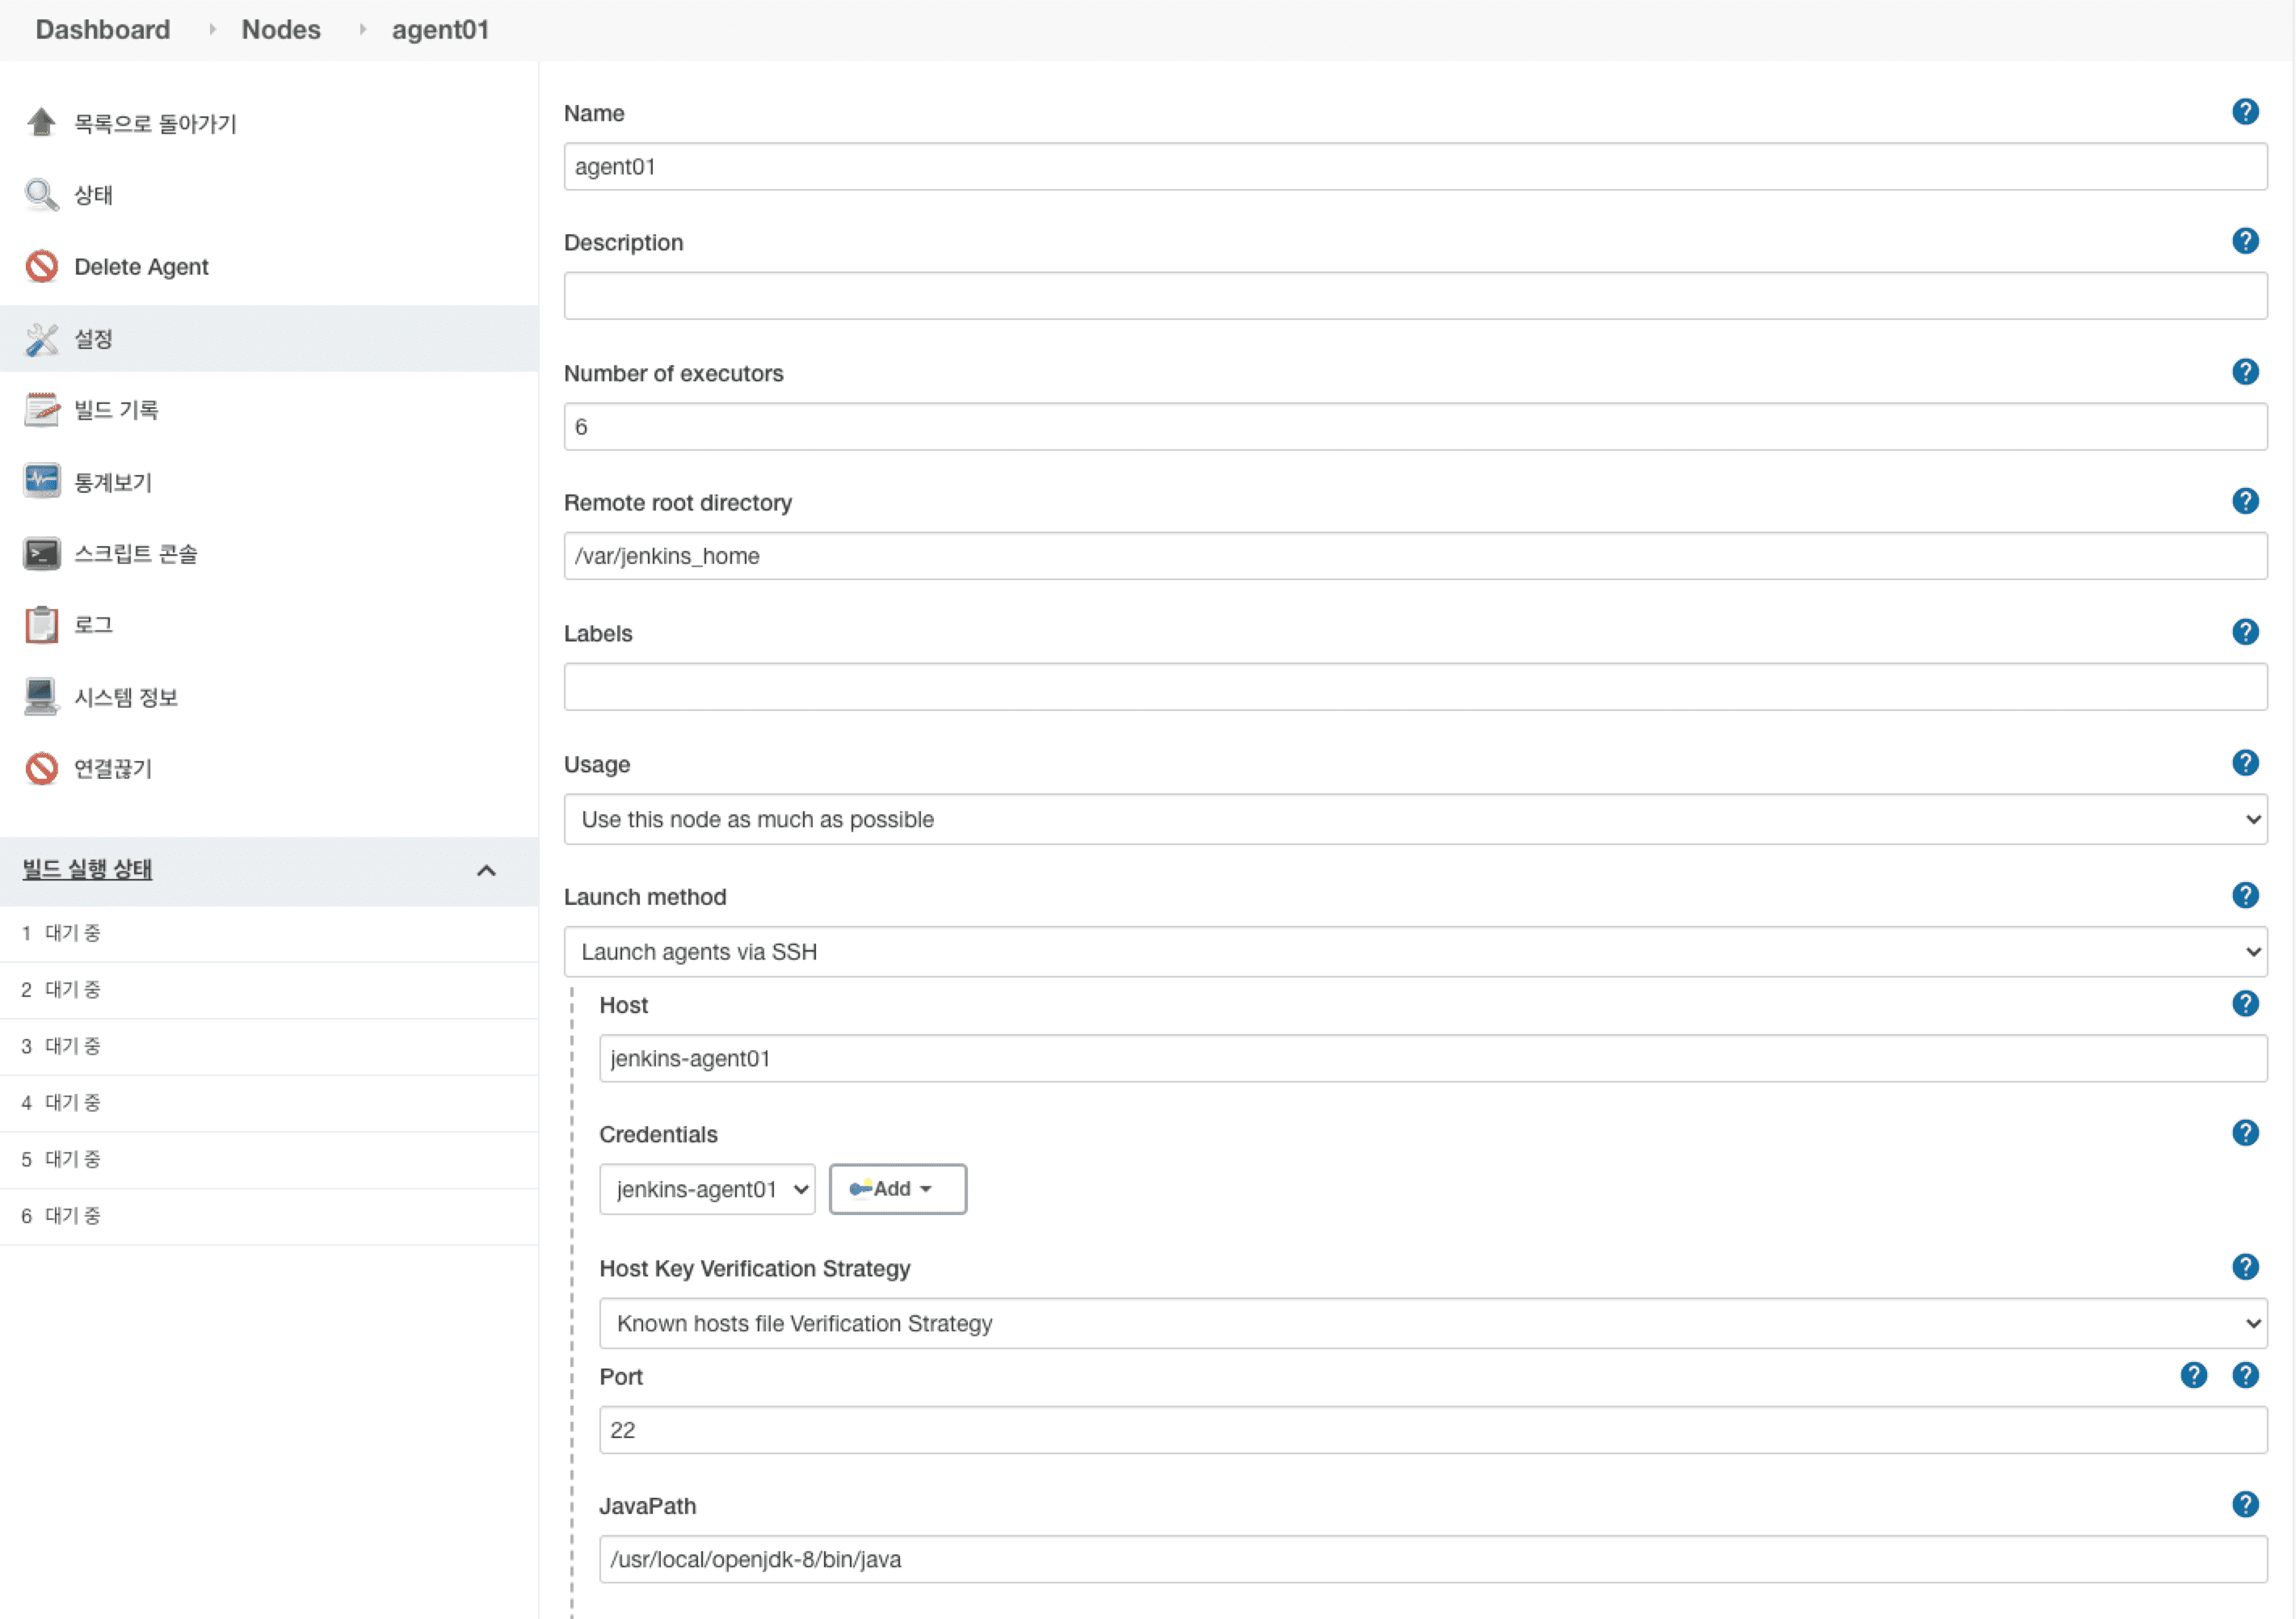The width and height of the screenshot is (2296, 1619).
Task: Click the computer icon for 시스템 정보
Action: click(41, 696)
